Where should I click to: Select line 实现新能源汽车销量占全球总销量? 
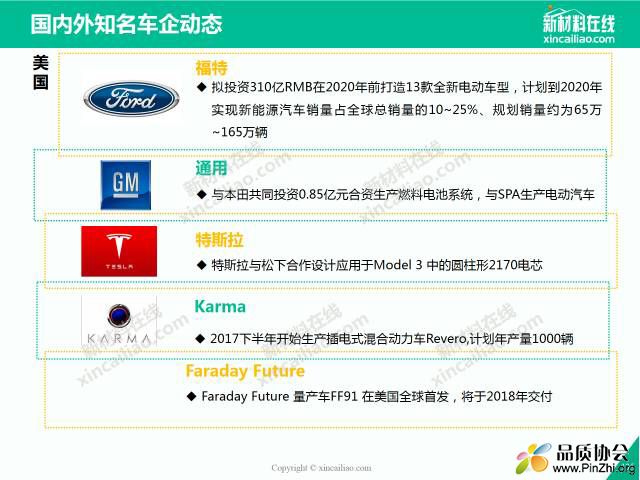(407, 110)
